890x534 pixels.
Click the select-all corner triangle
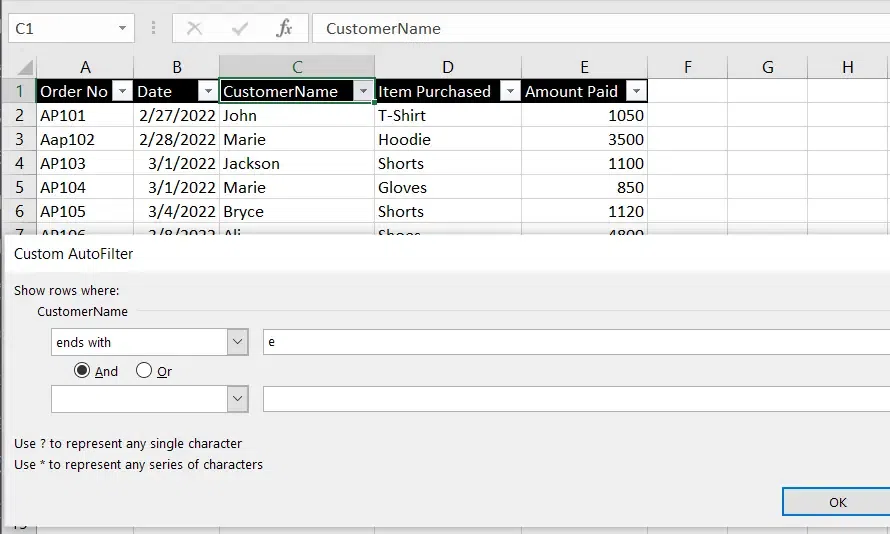click(x=24, y=68)
